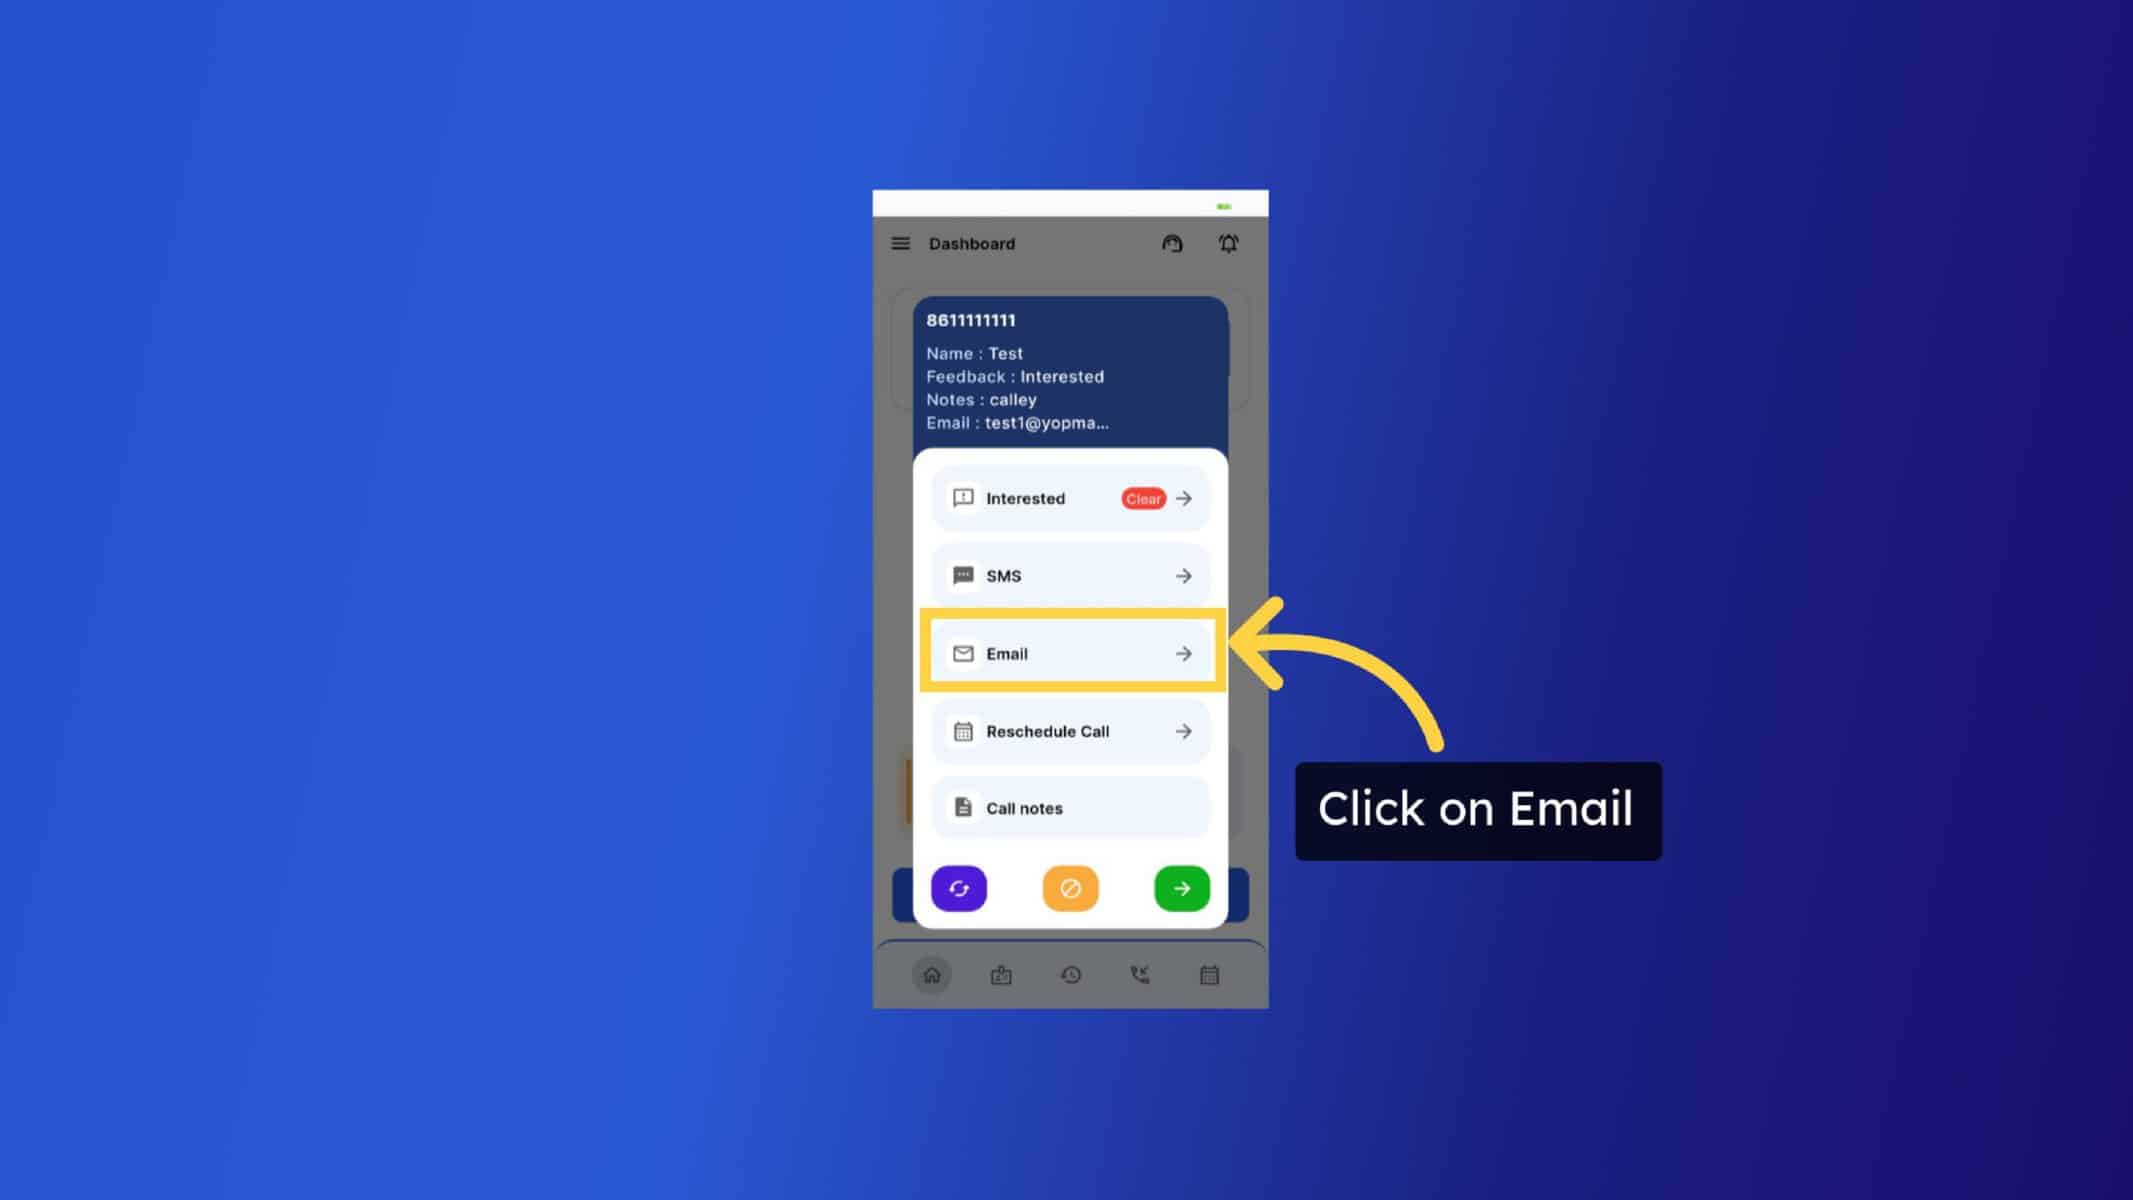Click the Clear badge on Interested

[1143, 498]
